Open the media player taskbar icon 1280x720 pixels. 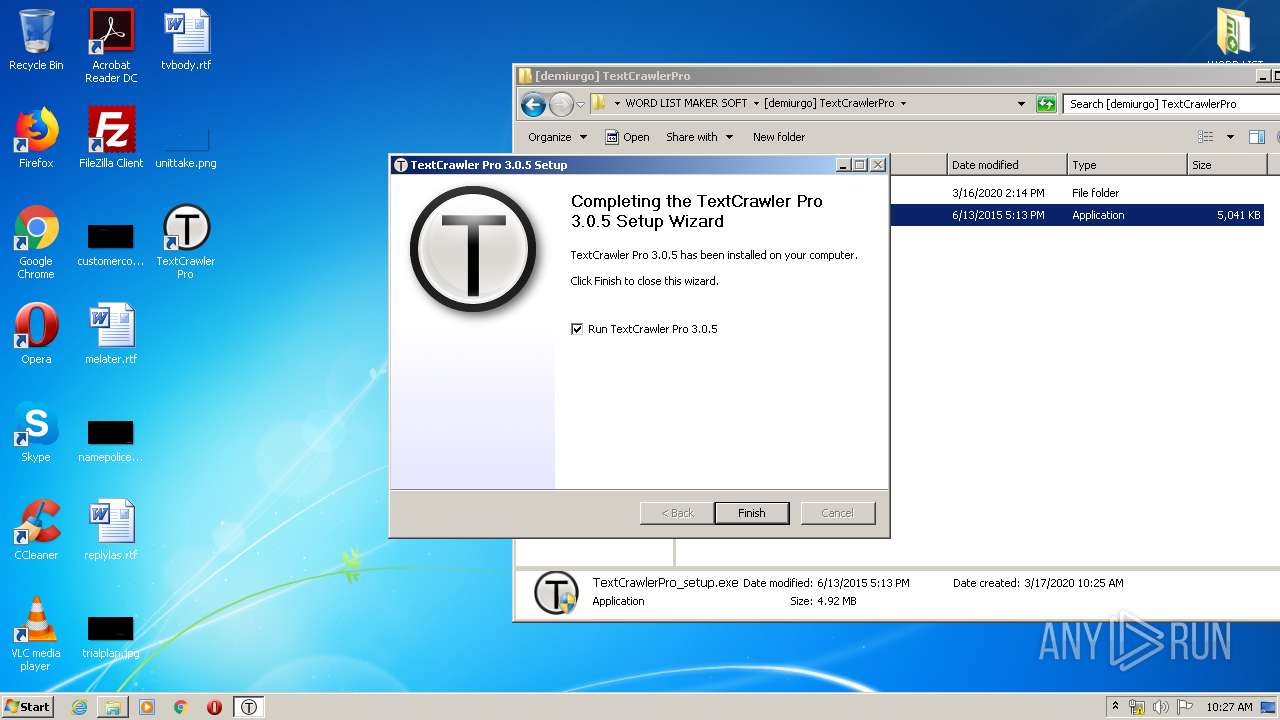click(147, 707)
